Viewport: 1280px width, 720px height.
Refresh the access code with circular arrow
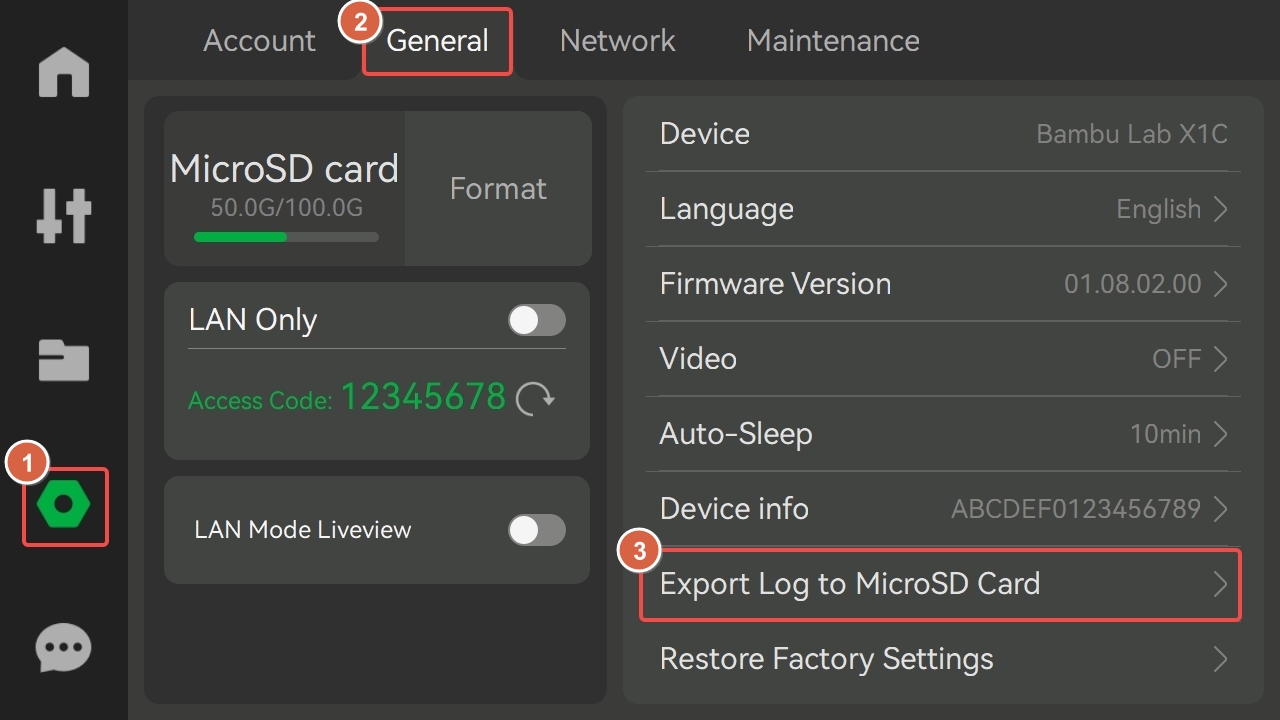point(536,399)
